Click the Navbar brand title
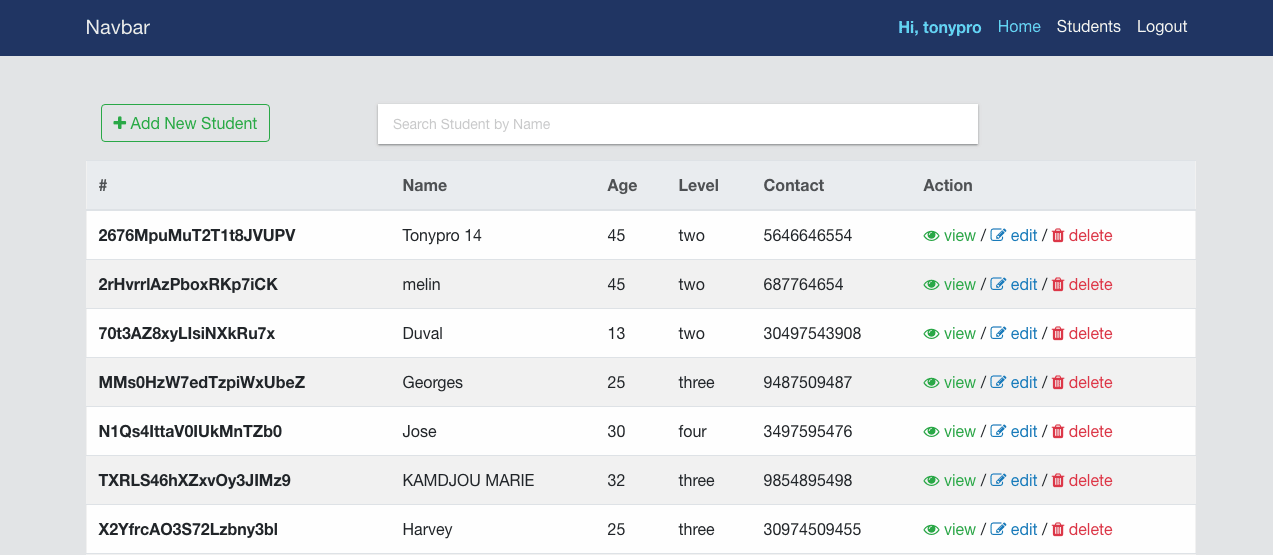Image resolution: width=1273 pixels, height=555 pixels. tap(118, 27)
